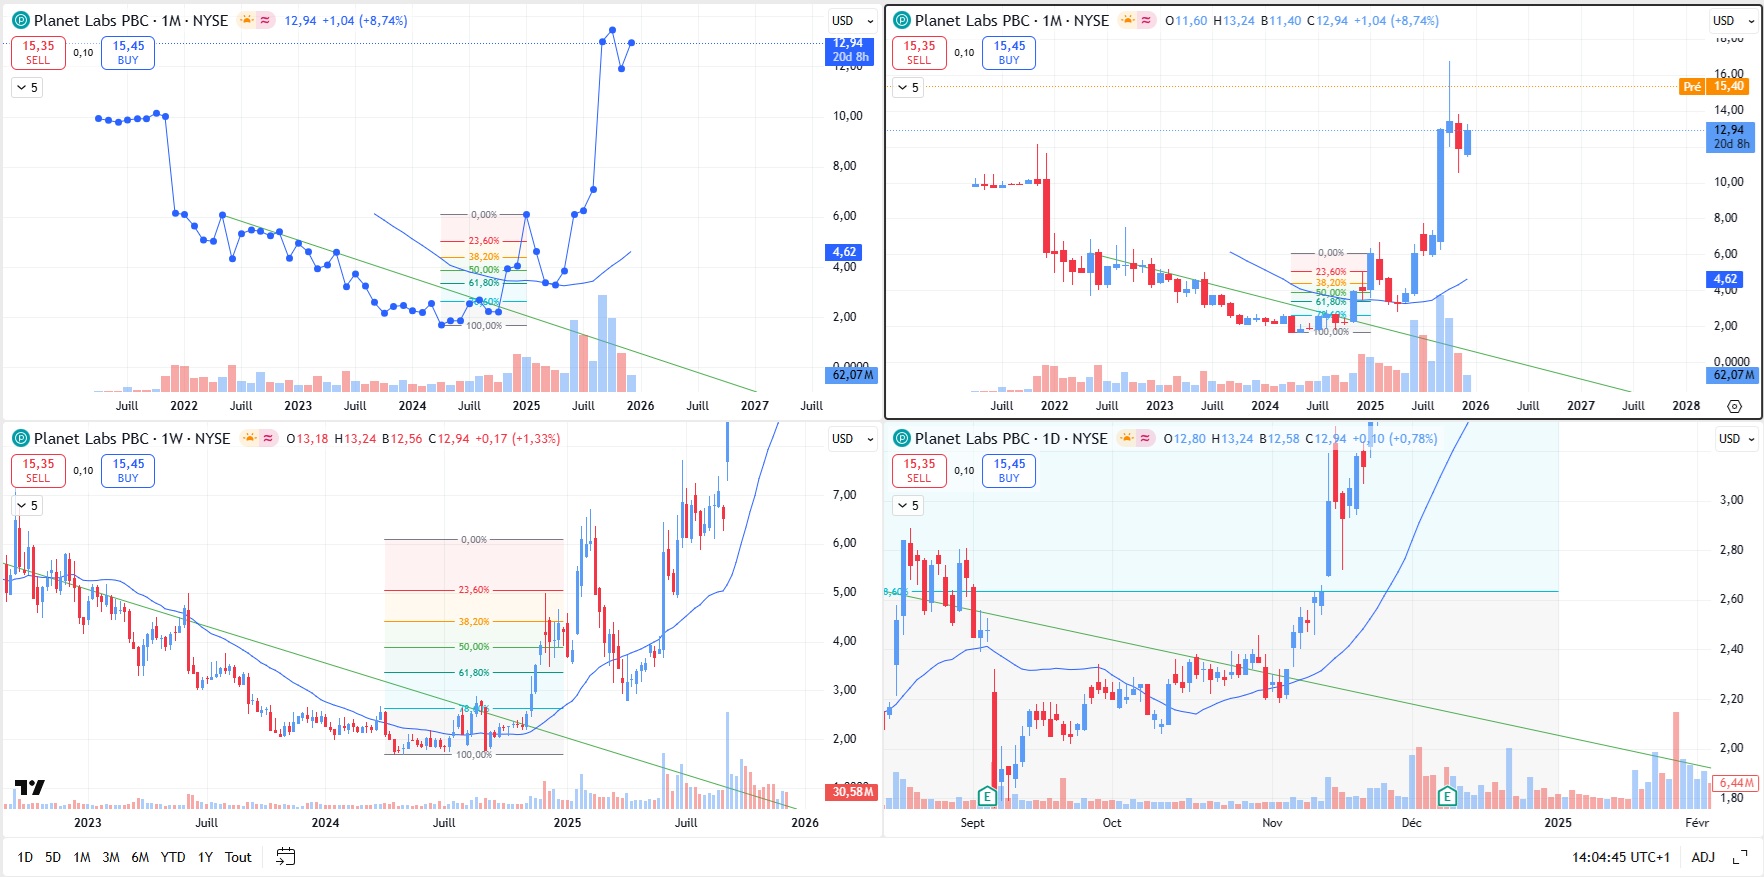Click the 1W chart title text
Screen dimensions: 1764x877
132,438
